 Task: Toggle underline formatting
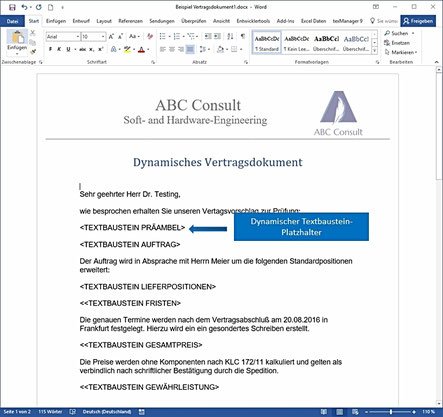(68, 49)
